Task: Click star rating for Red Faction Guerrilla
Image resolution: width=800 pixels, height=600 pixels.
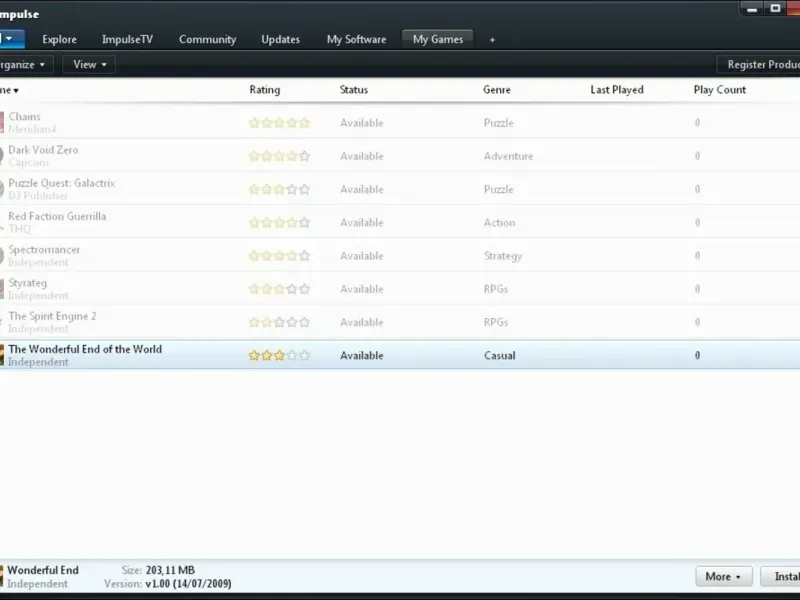Action: (x=279, y=222)
